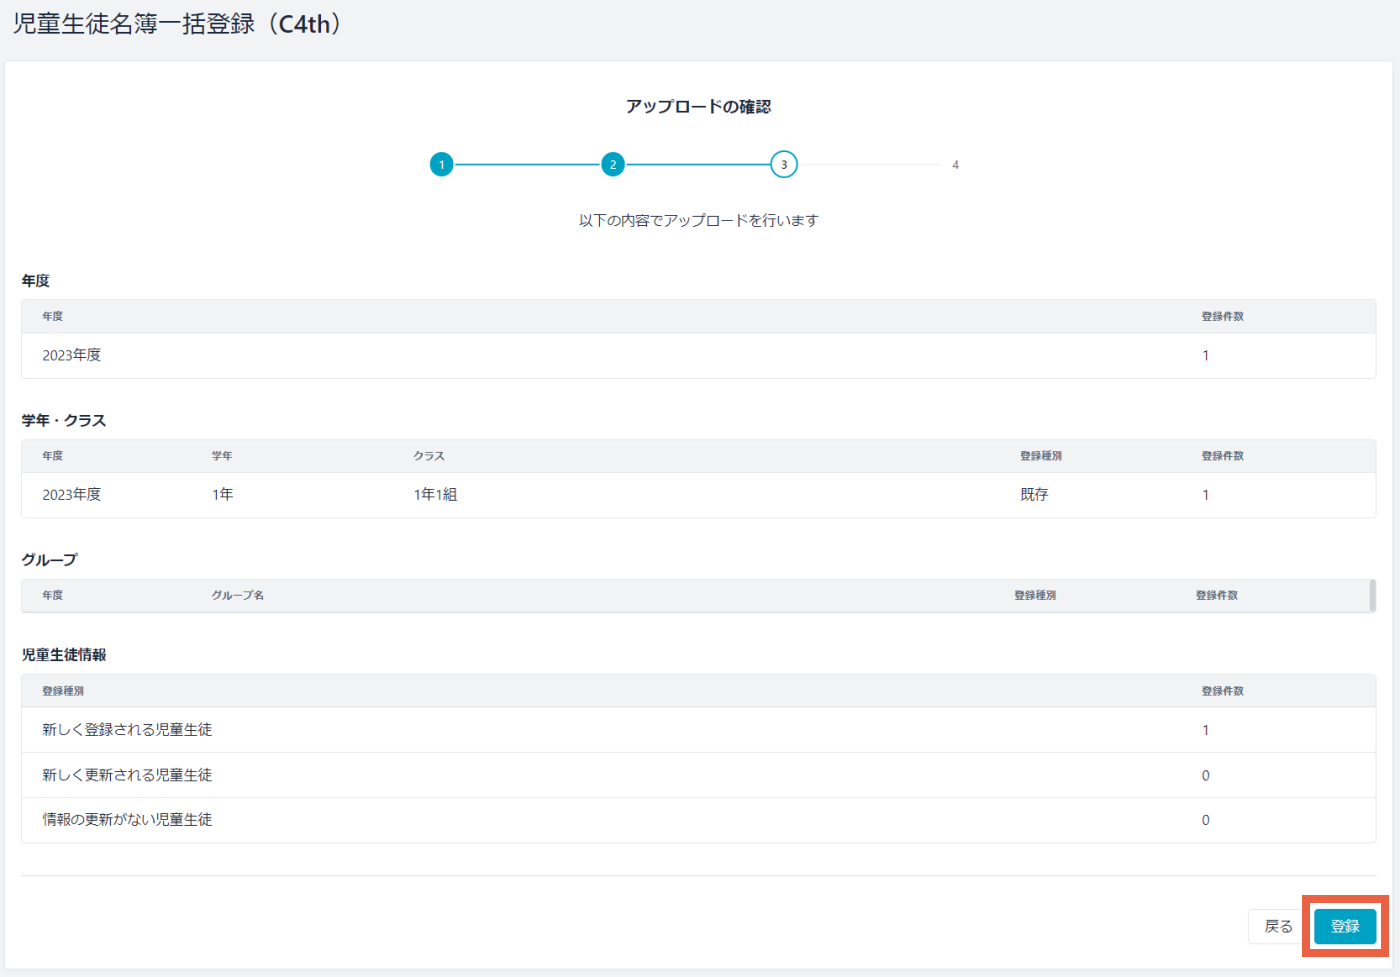Click 2023年度 in the 学年・クラス table

click(x=72, y=494)
